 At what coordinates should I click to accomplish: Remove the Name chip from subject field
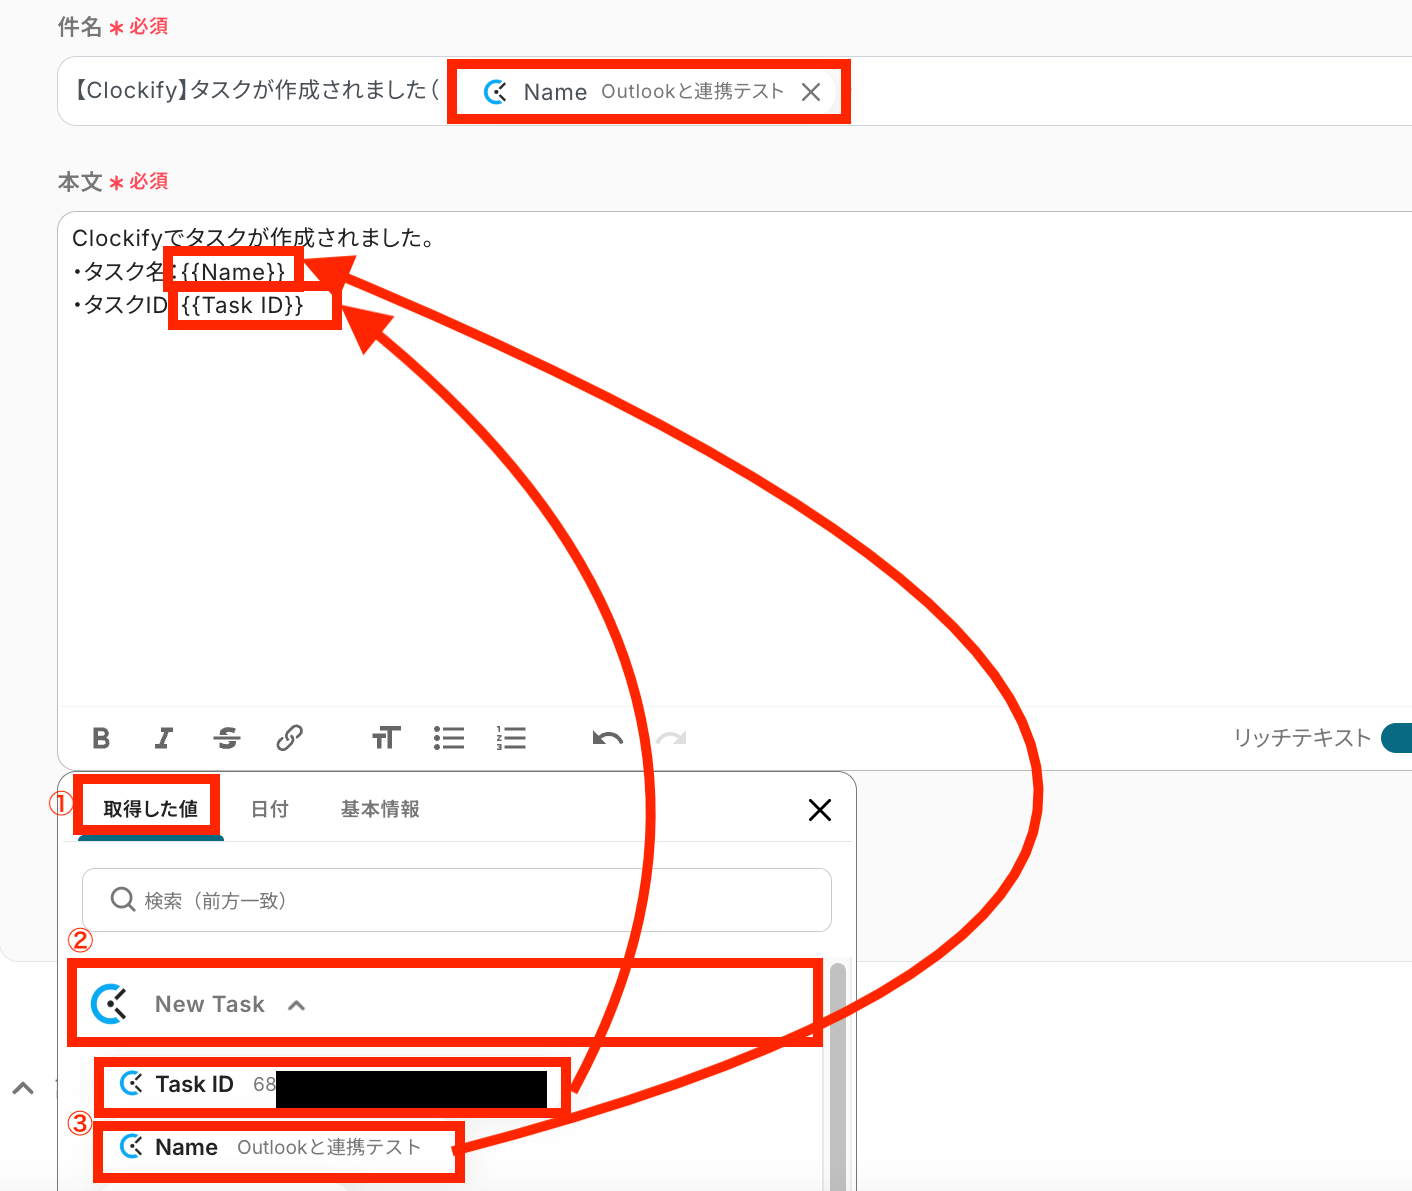point(811,92)
